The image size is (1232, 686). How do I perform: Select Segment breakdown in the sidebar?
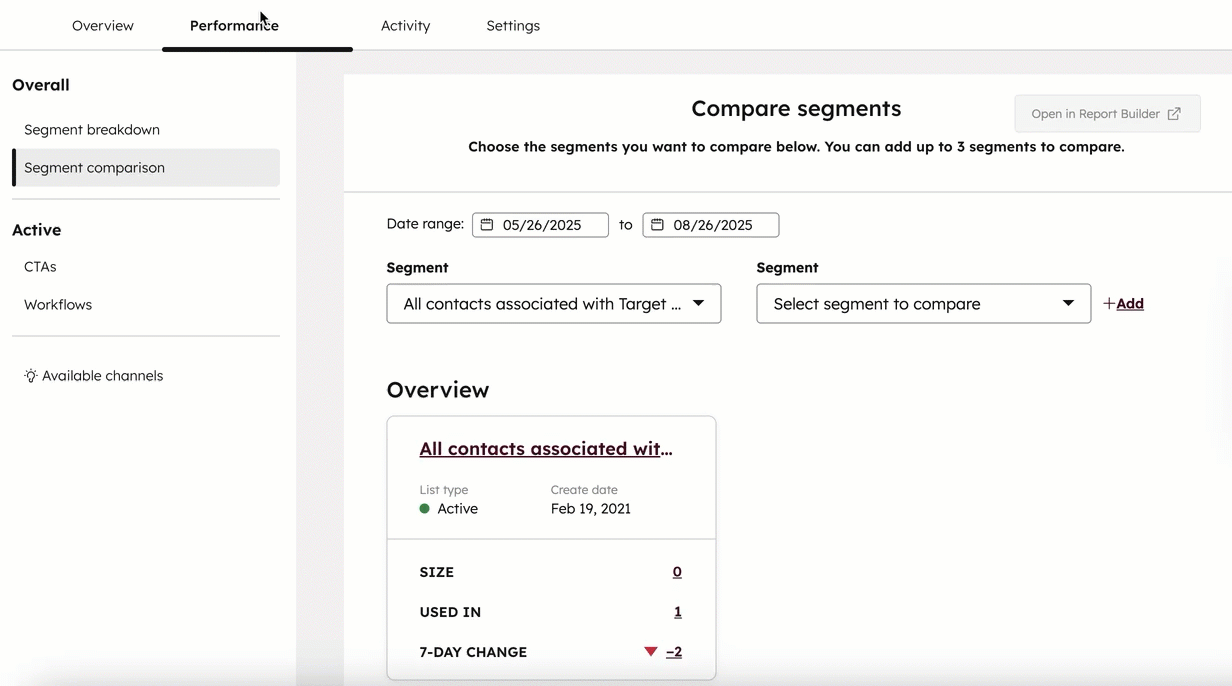pos(91,129)
